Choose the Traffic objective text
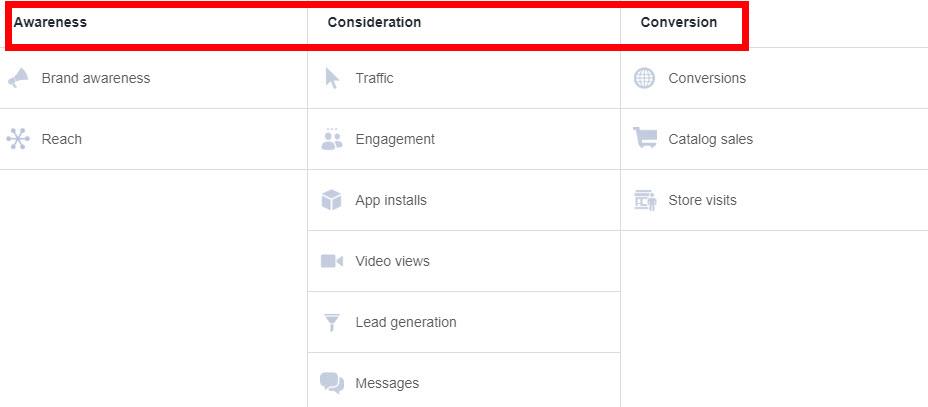 (x=374, y=78)
